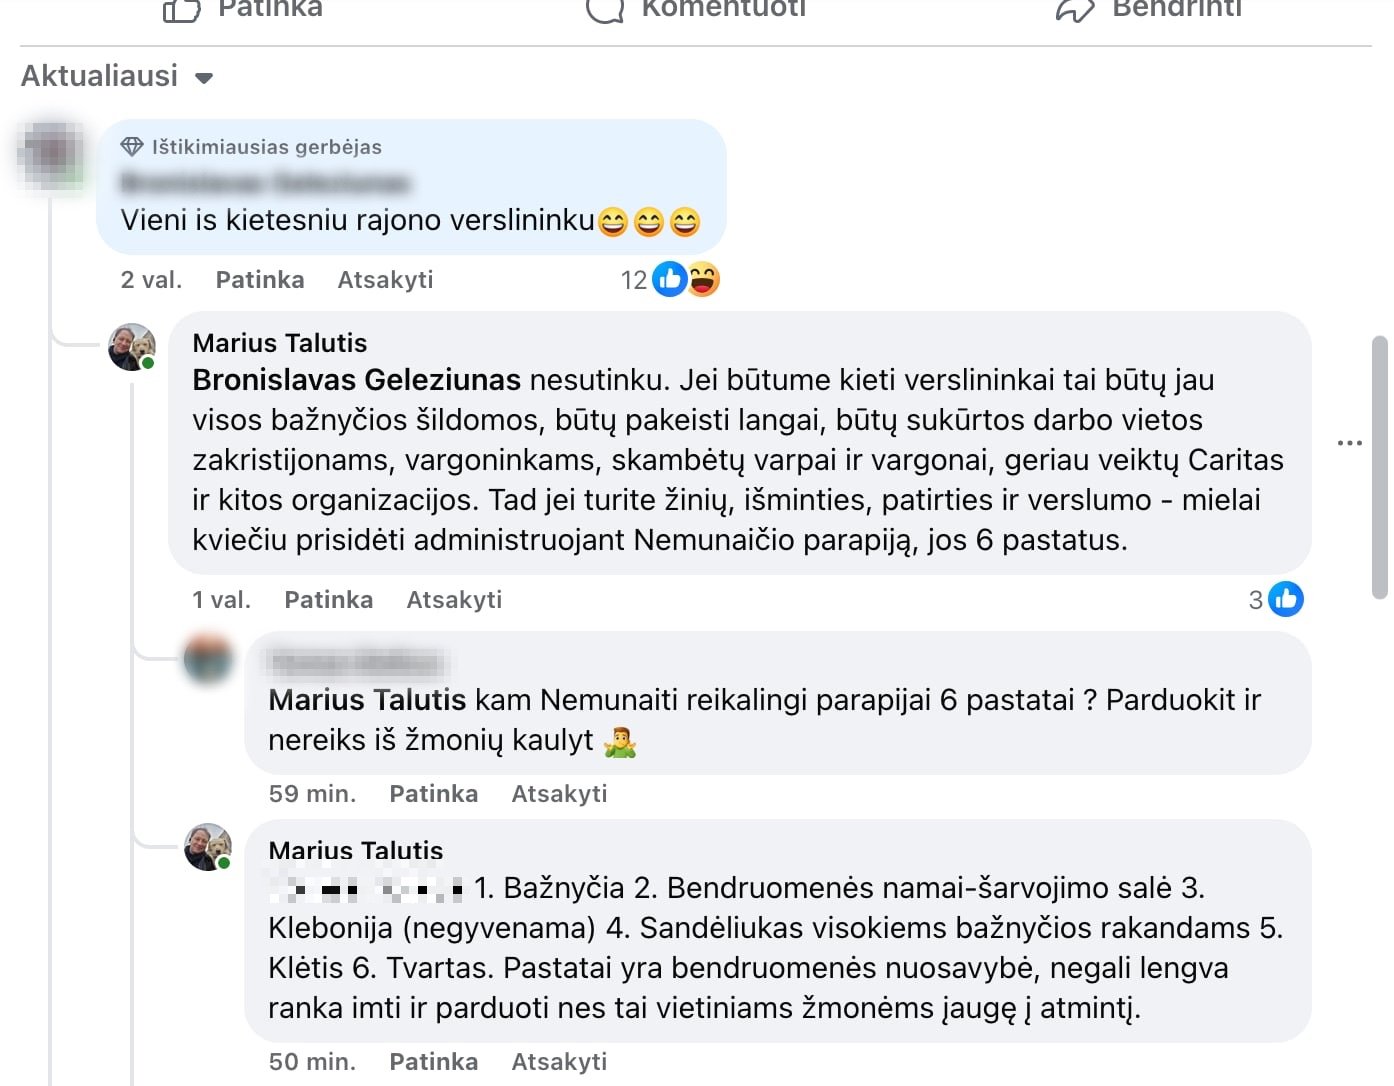Click the vertical scrollbar on the right edge
Viewport: 1394px width, 1086px height.
point(1380,467)
